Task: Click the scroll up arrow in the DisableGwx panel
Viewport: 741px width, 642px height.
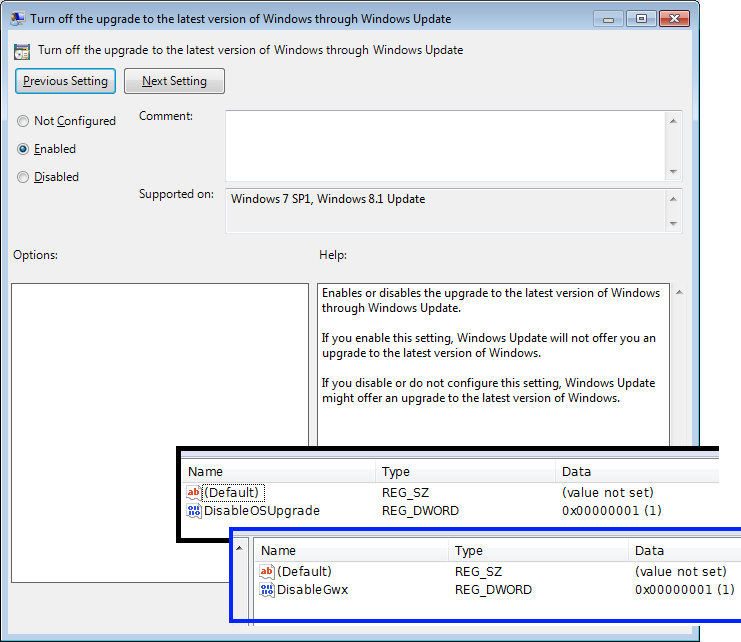Action: (x=240, y=548)
